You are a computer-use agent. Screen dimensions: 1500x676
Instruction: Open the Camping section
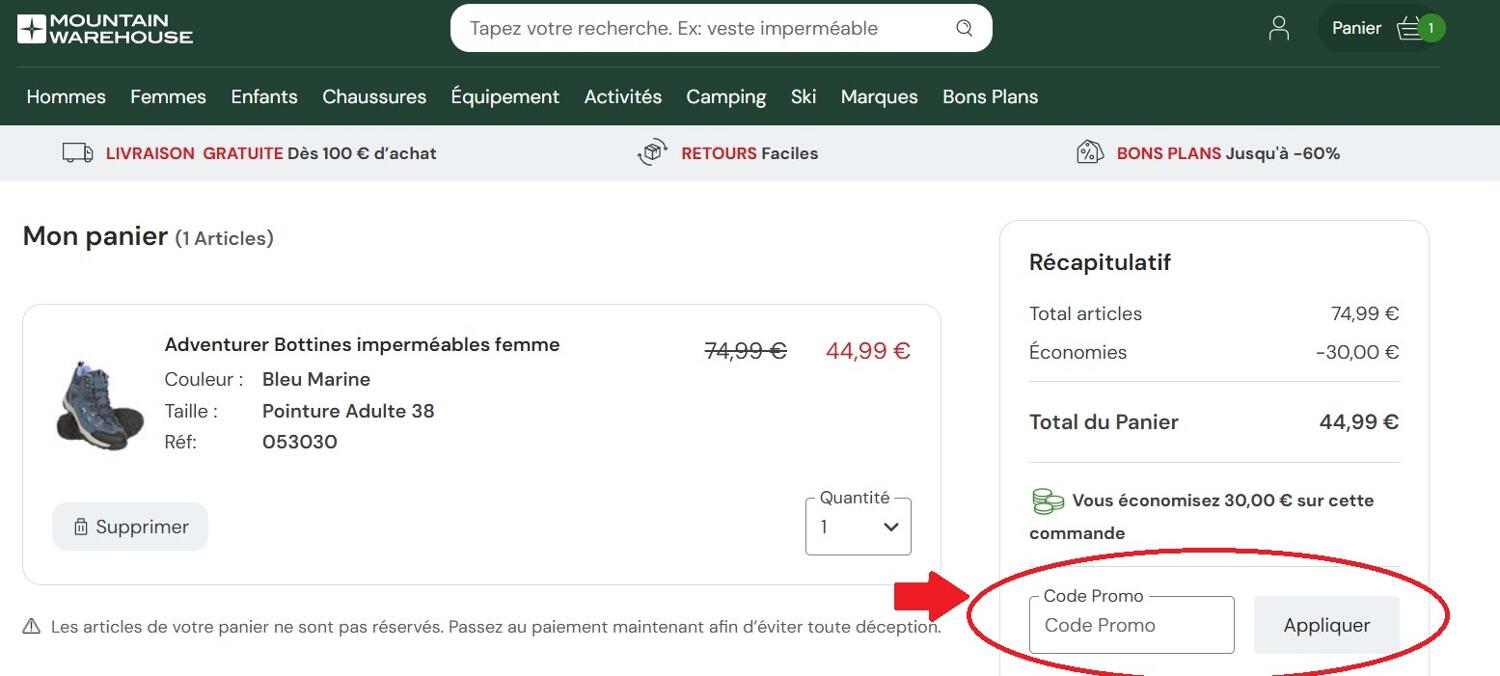pyautogui.click(x=726, y=96)
